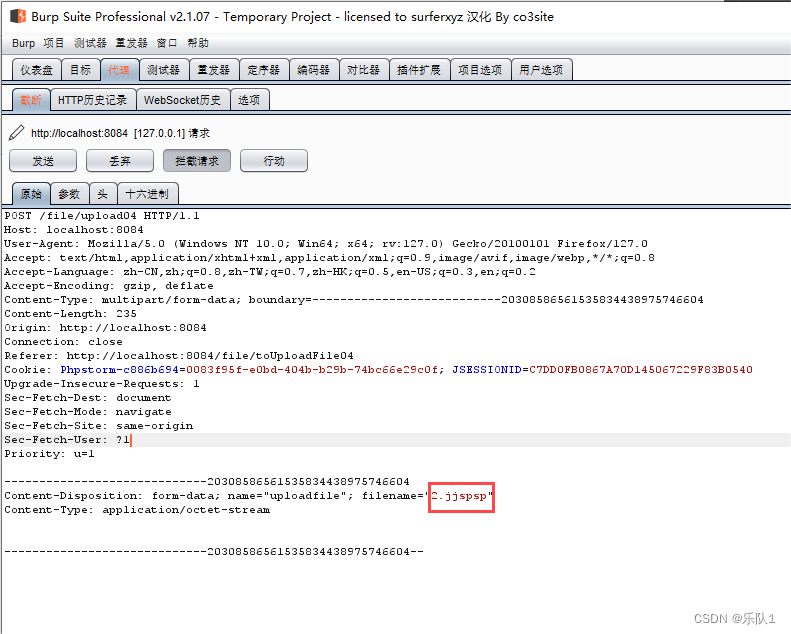The width and height of the screenshot is (791, 634).
Task: Click the Upgrade-Insecure-Requests: 1 line
Action: [x=102, y=384]
